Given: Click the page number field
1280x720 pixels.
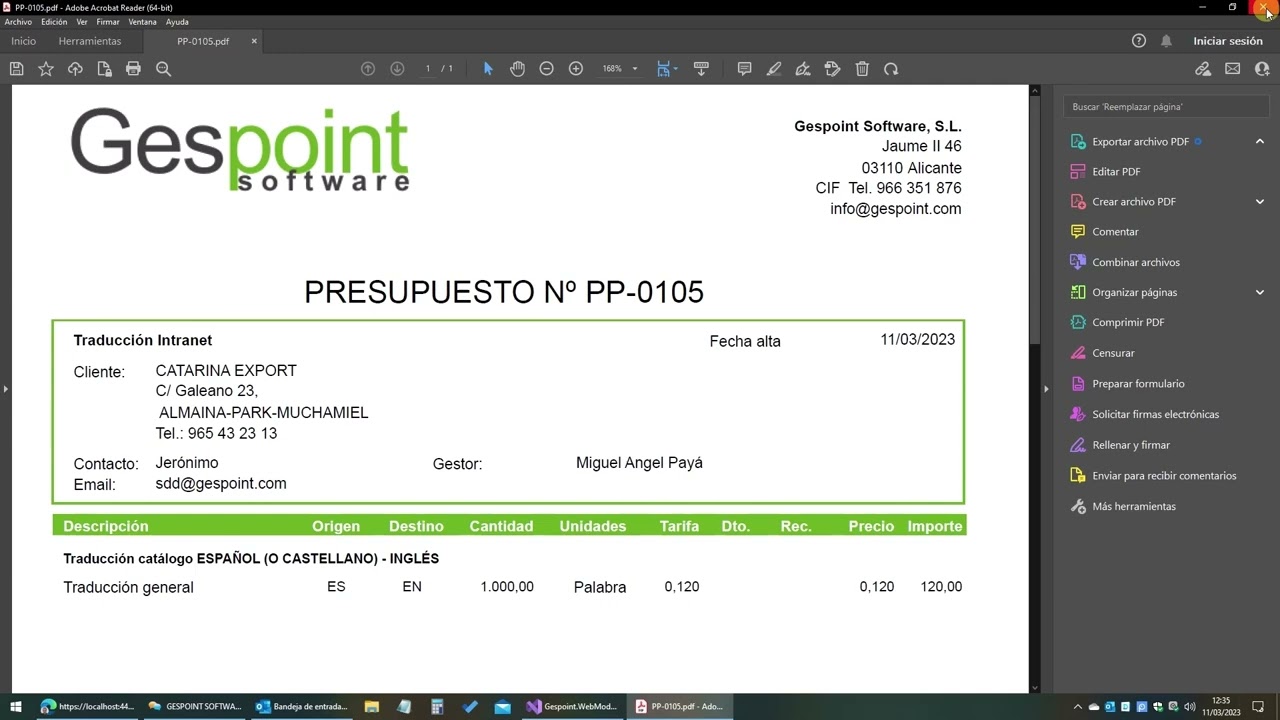Looking at the screenshot, I should click(x=428, y=69).
